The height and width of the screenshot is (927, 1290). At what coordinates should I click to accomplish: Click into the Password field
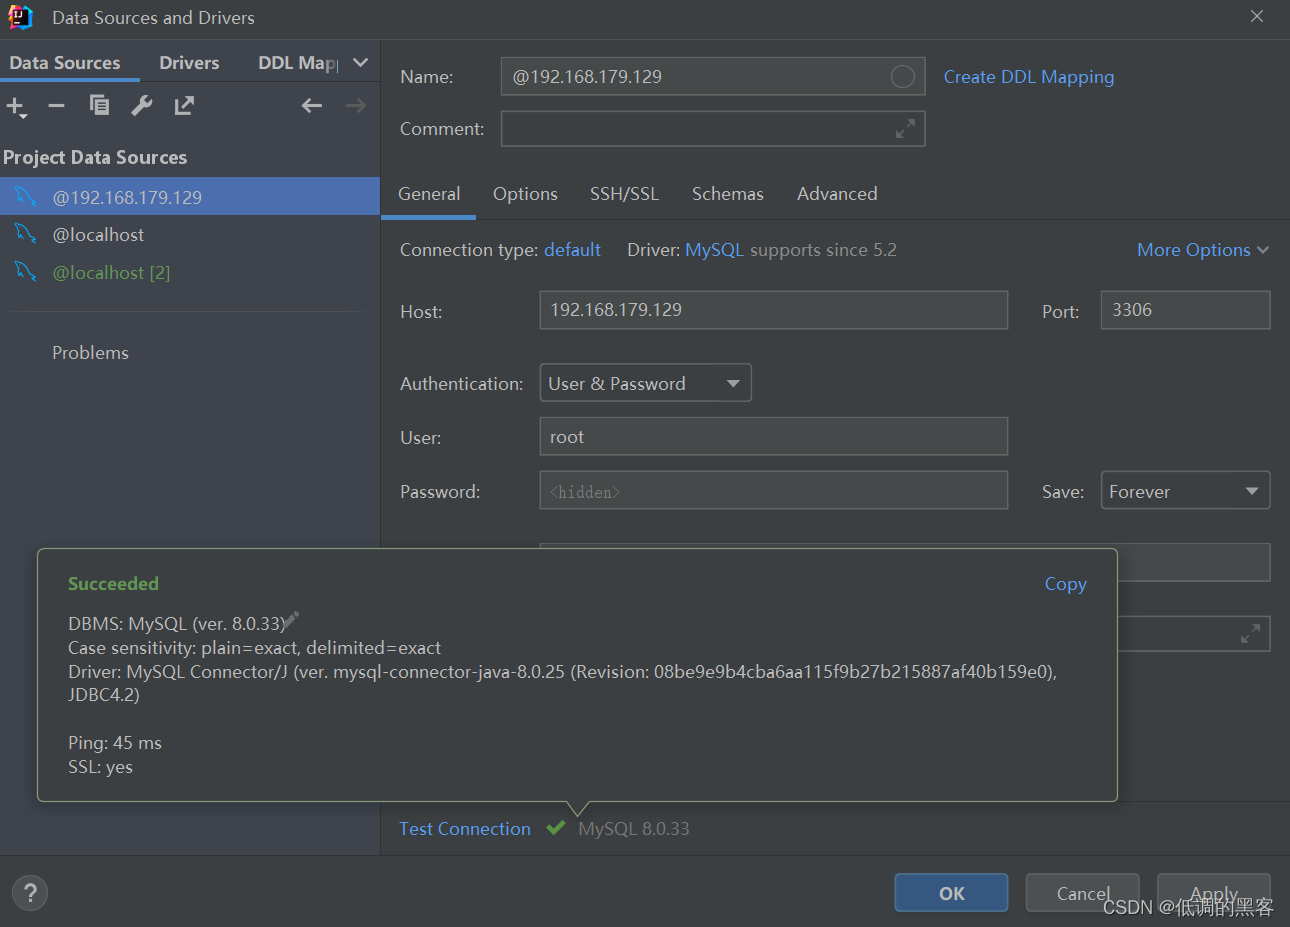pos(773,491)
